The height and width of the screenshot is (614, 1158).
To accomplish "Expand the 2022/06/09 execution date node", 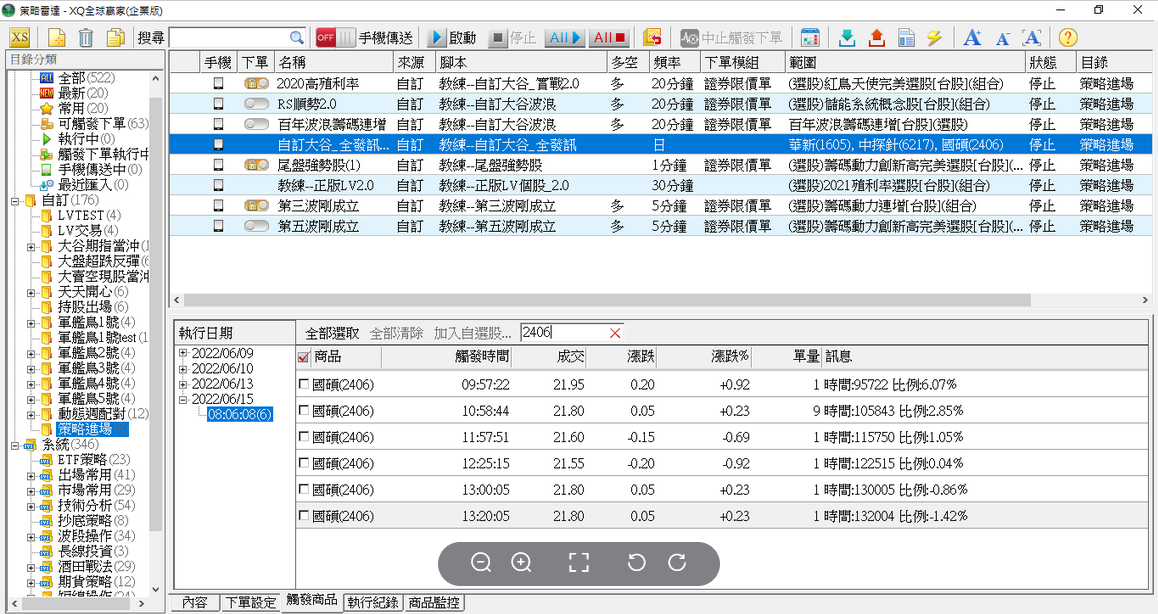I will pyautogui.click(x=183, y=354).
